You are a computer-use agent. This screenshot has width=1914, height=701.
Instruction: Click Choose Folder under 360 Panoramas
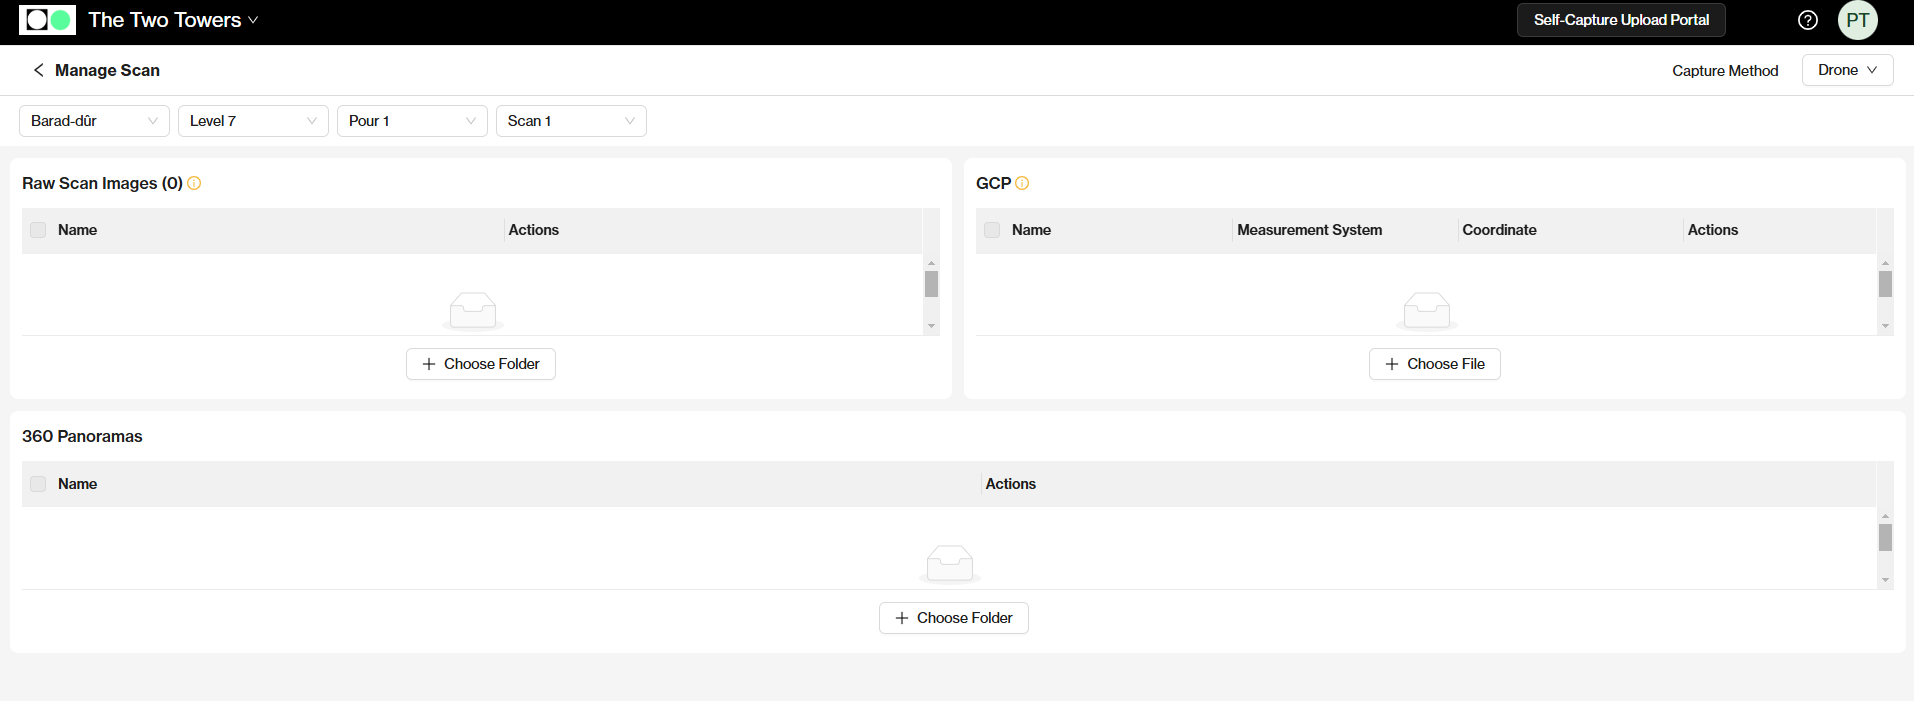point(953,618)
